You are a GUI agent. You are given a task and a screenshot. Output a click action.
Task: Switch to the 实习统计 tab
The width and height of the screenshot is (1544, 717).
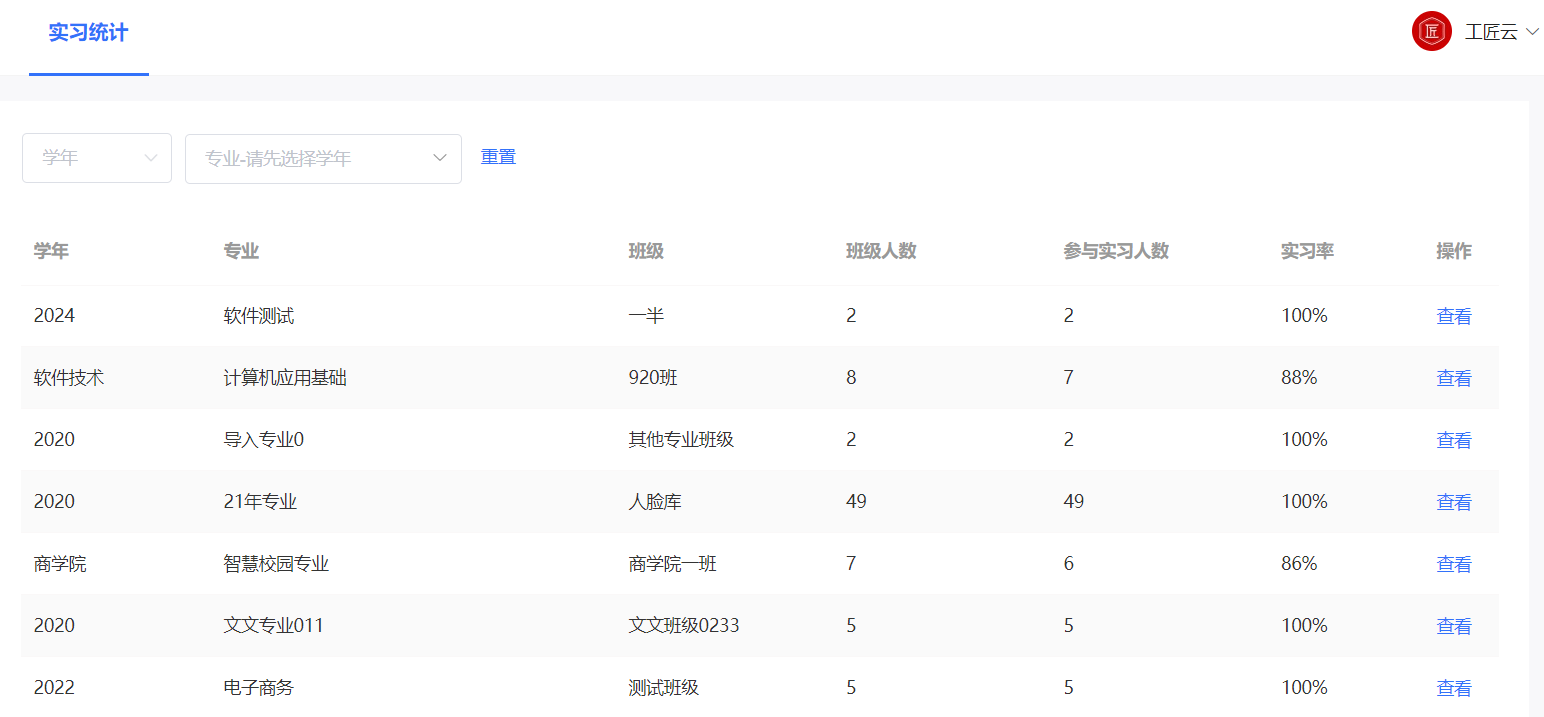(x=88, y=33)
